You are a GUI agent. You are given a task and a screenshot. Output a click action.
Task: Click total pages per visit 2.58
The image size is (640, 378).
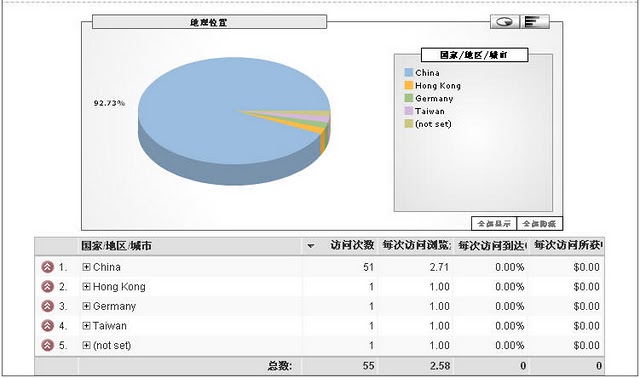tap(440, 366)
